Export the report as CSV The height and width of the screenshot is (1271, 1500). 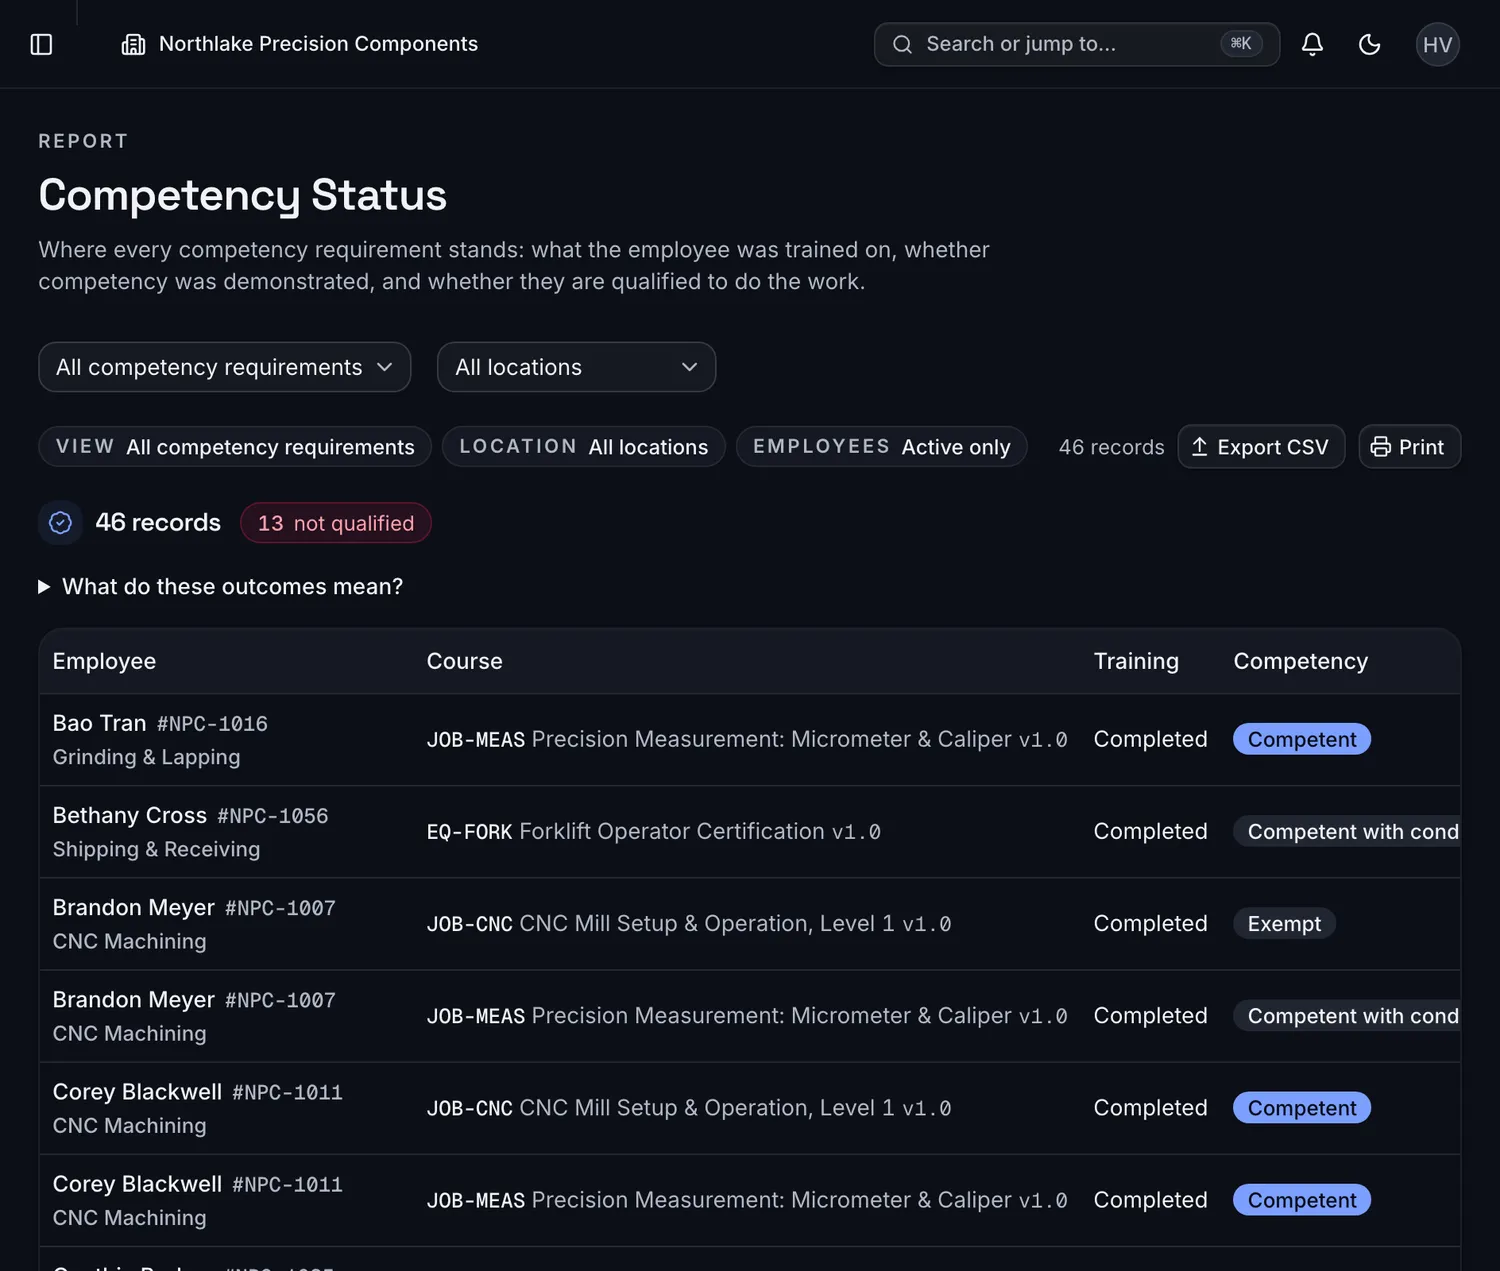1261,447
